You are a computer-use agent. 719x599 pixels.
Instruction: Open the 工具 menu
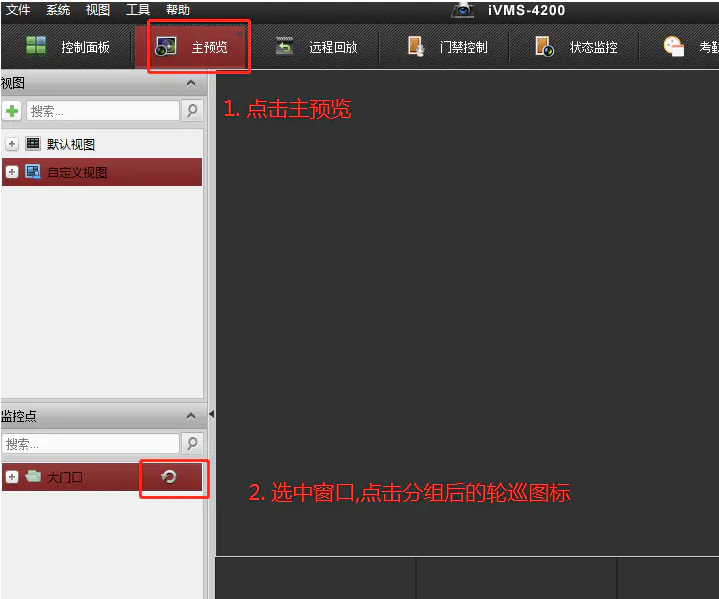(x=138, y=10)
